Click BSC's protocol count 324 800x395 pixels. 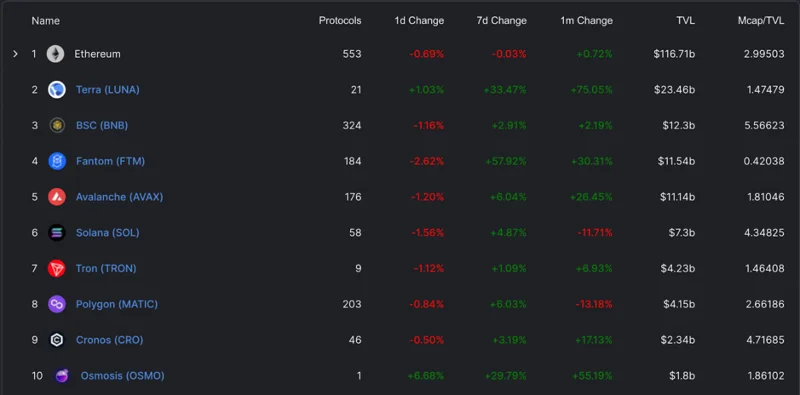pos(352,126)
